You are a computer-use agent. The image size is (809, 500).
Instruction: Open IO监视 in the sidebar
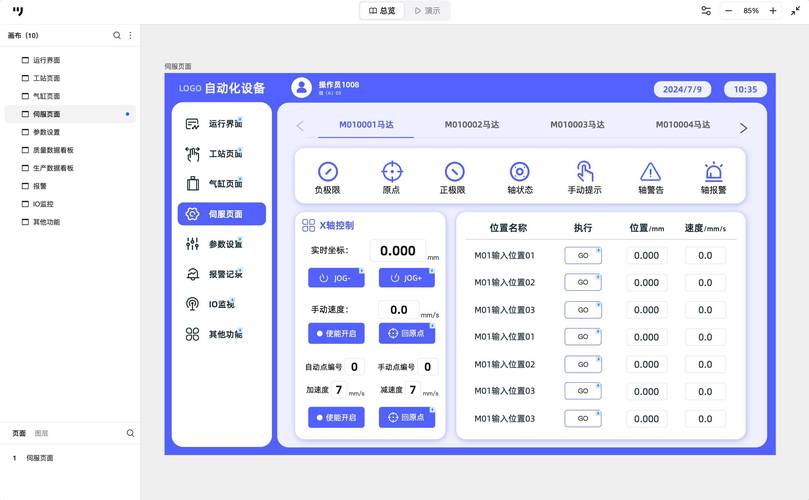pyautogui.click(x=221, y=304)
